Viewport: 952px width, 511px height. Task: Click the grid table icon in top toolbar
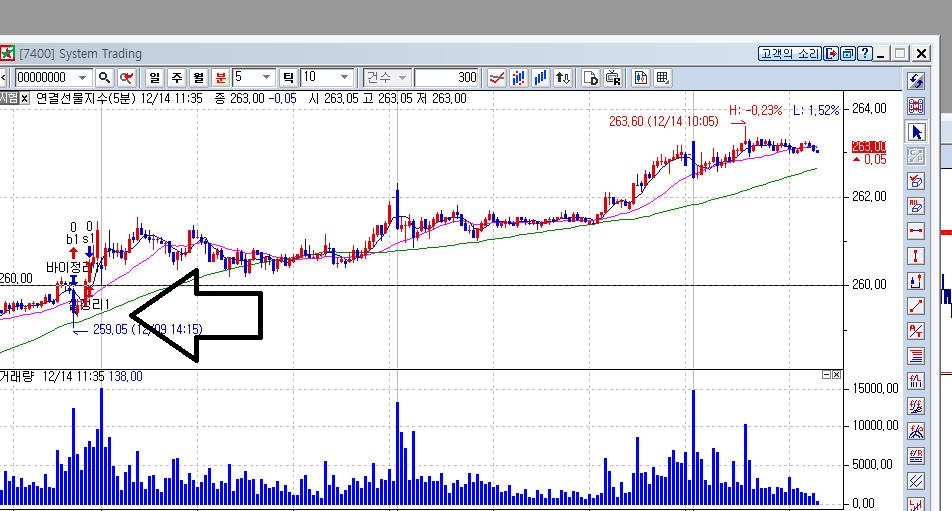[x=661, y=78]
